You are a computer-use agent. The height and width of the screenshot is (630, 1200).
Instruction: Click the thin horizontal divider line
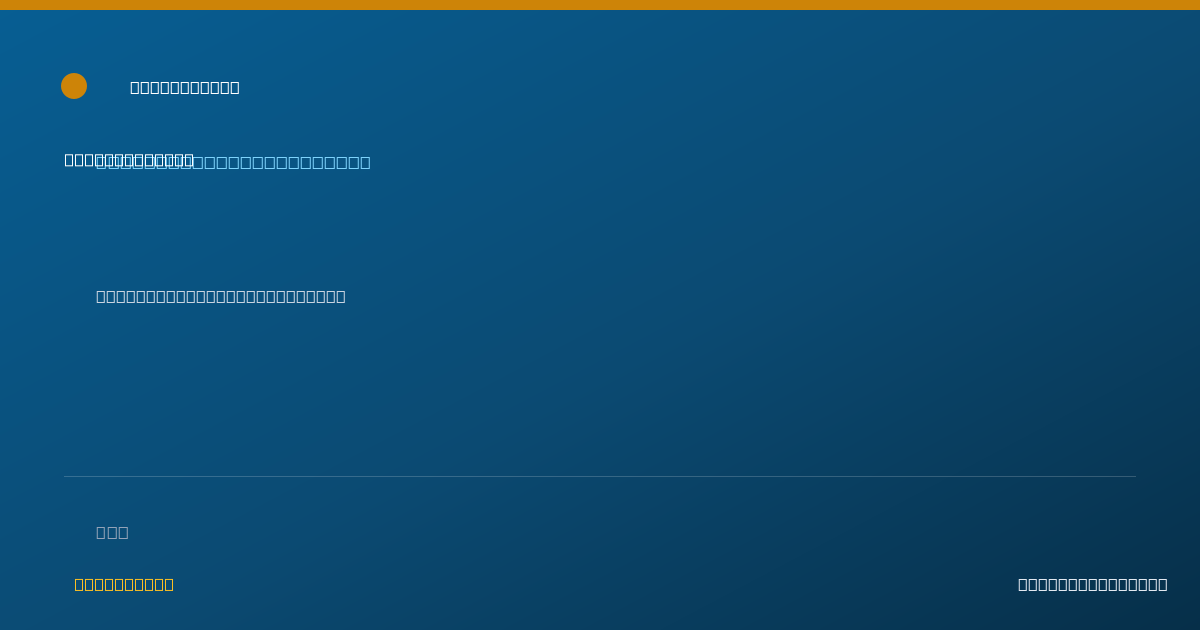pyautogui.click(x=600, y=476)
